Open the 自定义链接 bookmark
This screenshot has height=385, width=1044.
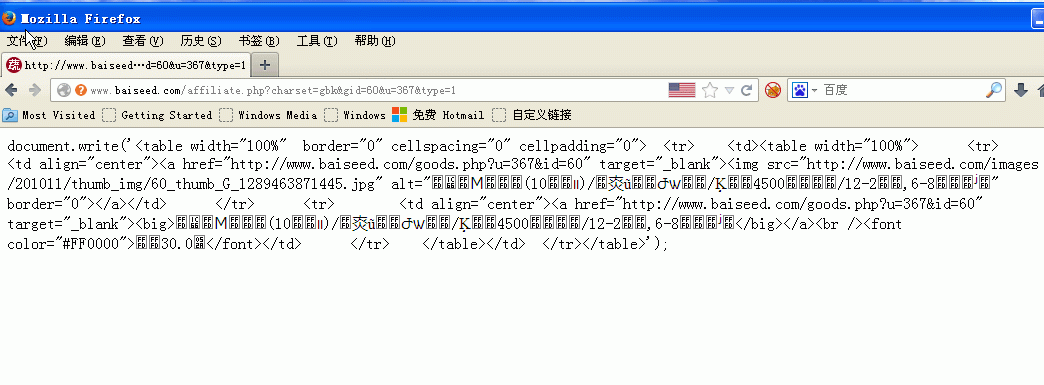pos(533,115)
